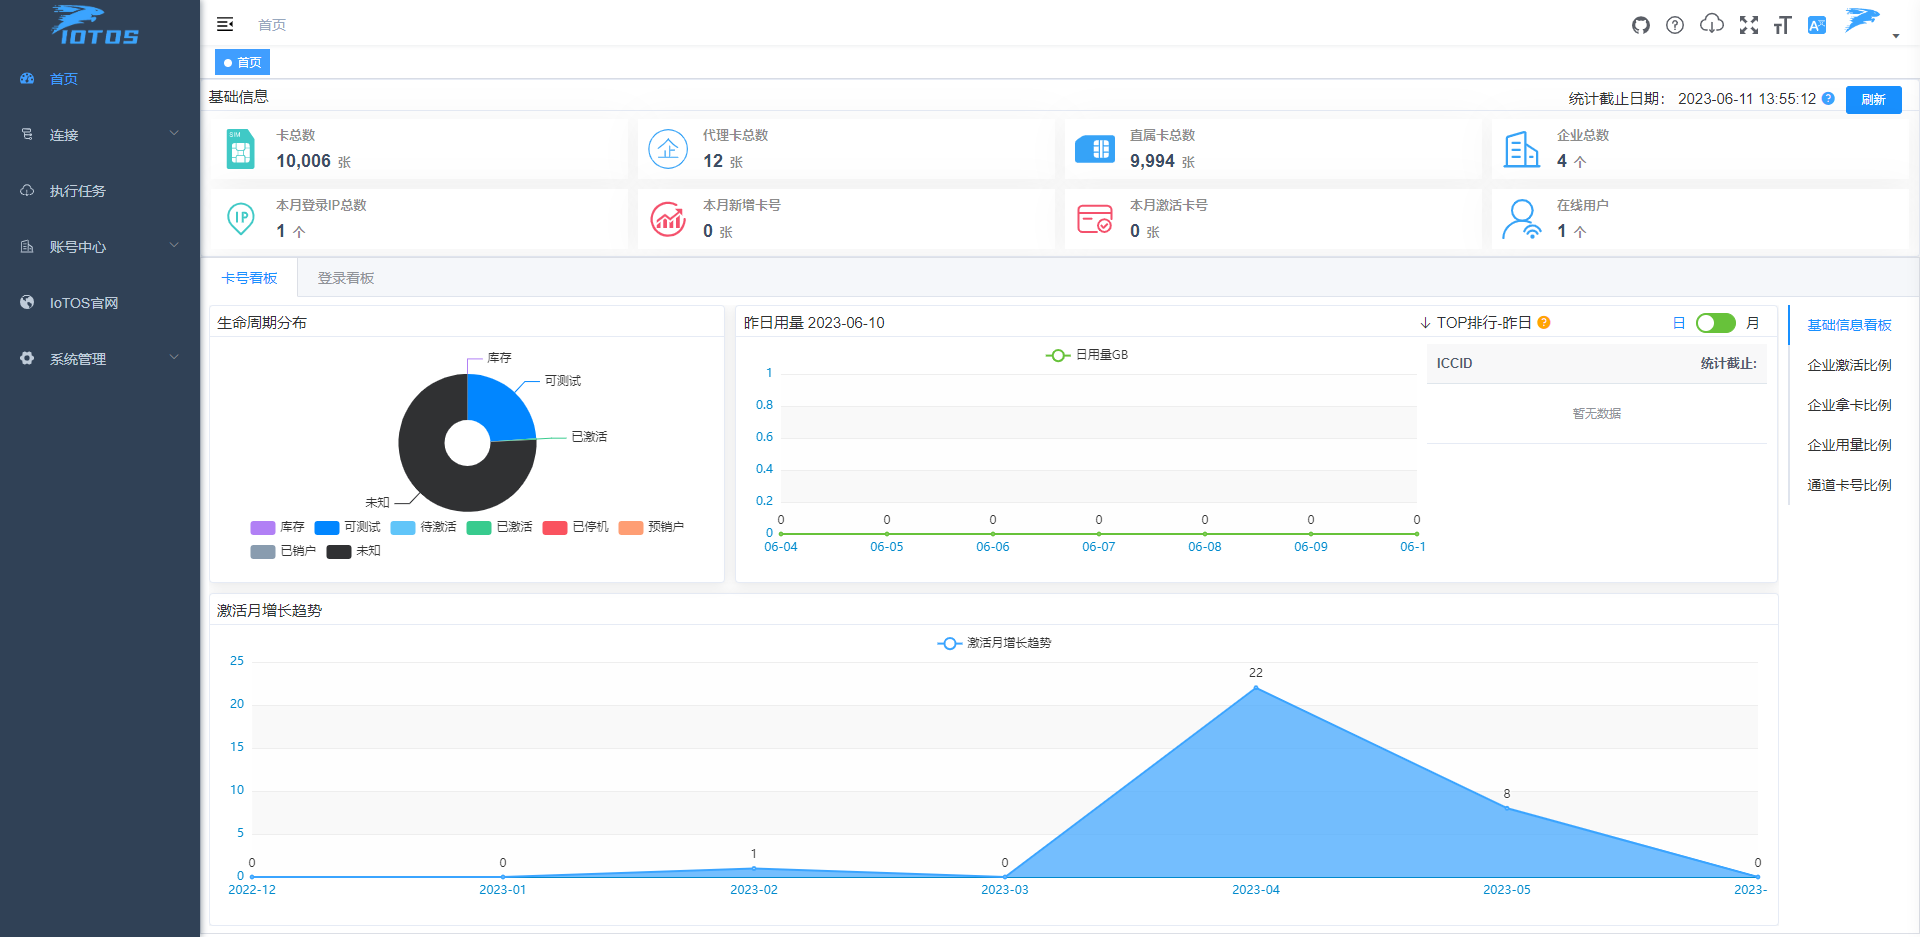Jump to 企业拿卡比例 anchor link
The image size is (1920, 937).
point(1849,405)
